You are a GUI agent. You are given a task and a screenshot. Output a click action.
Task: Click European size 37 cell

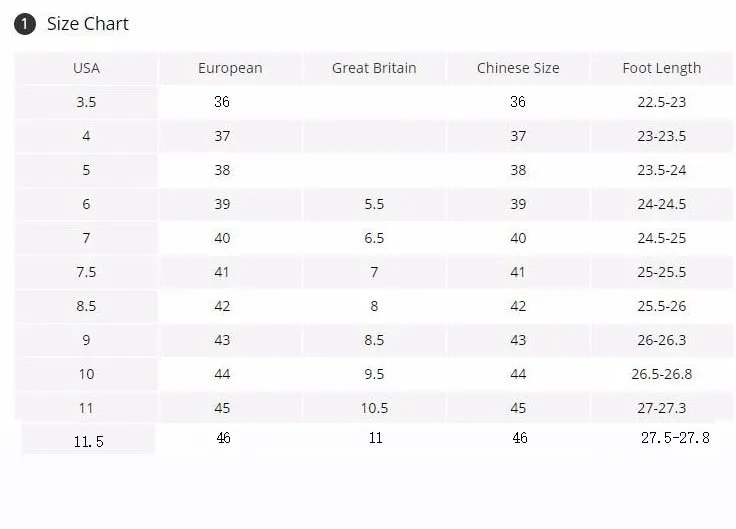click(222, 136)
